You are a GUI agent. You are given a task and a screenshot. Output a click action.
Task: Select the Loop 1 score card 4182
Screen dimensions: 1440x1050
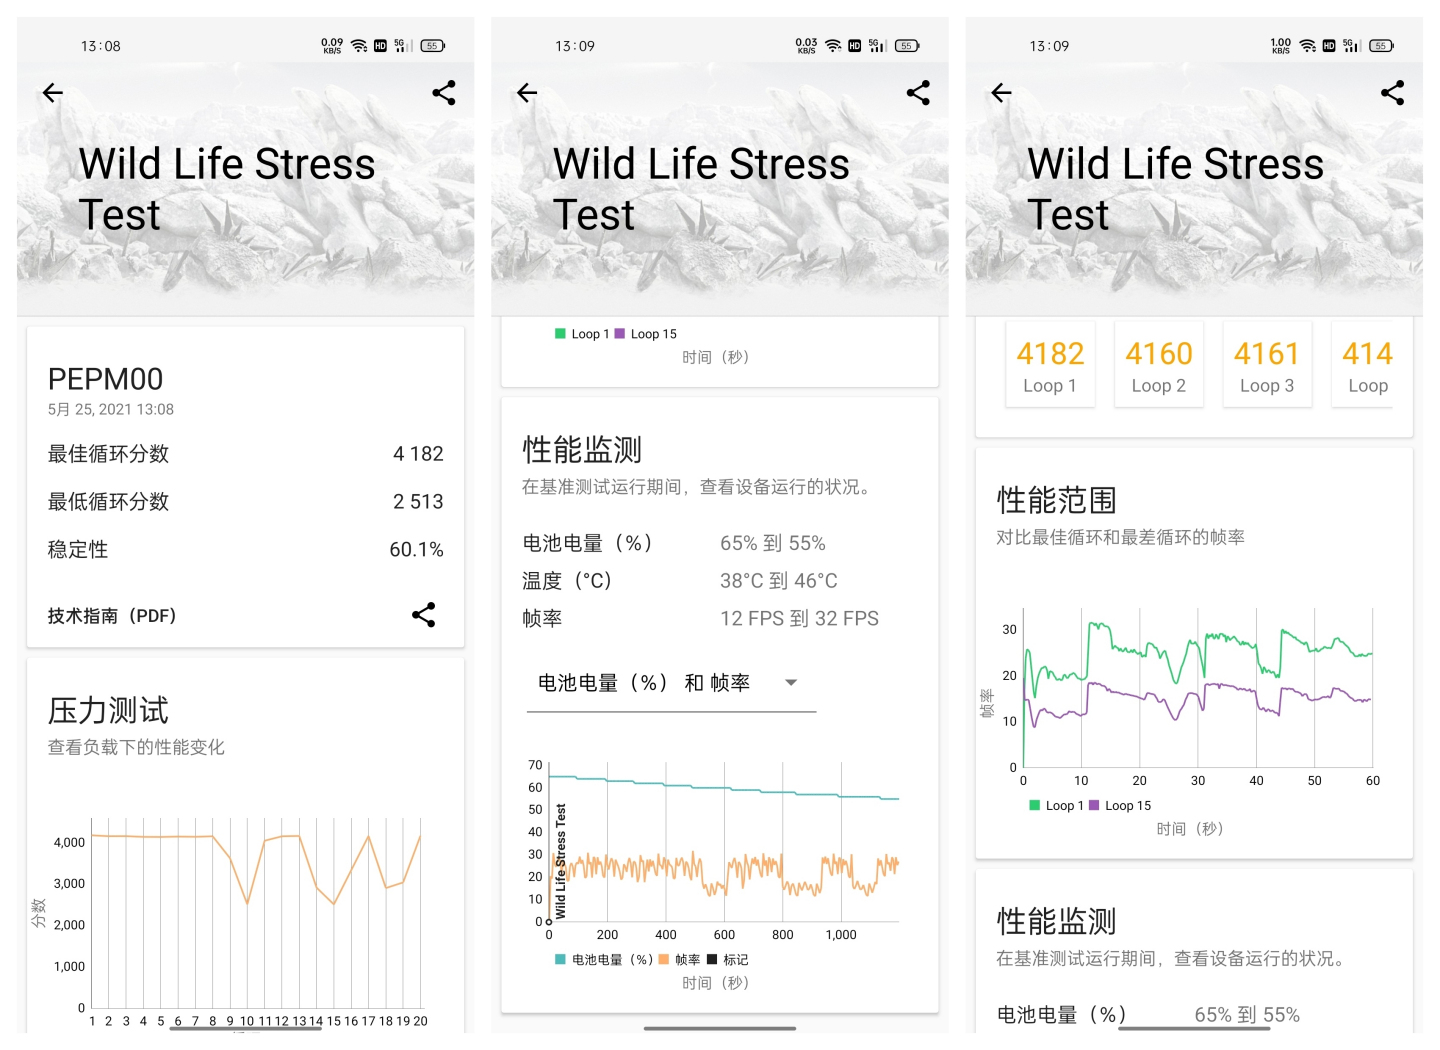(1050, 366)
